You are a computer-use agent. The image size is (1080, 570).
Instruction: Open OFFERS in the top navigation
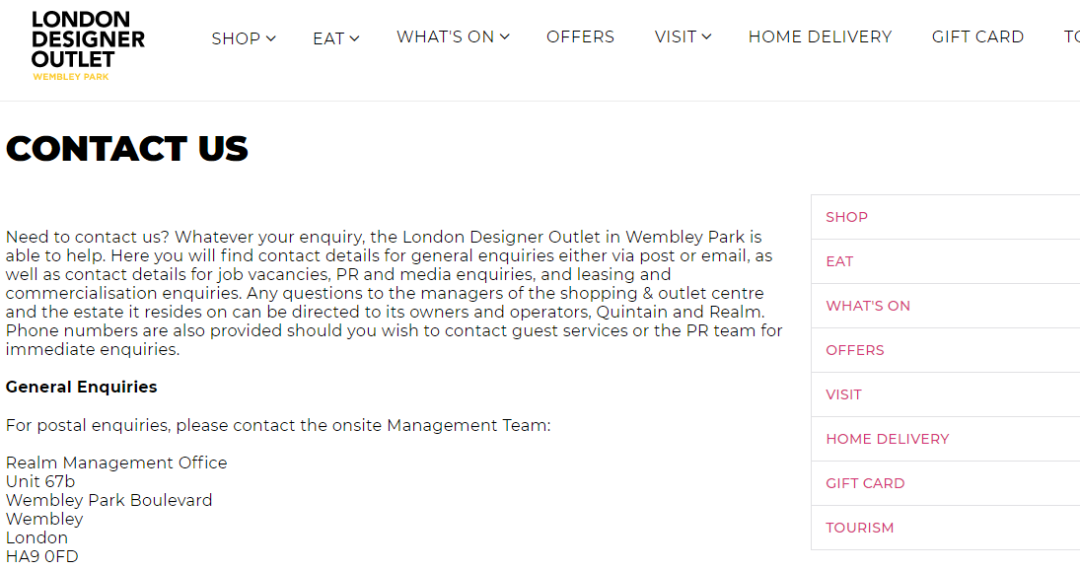pos(580,36)
